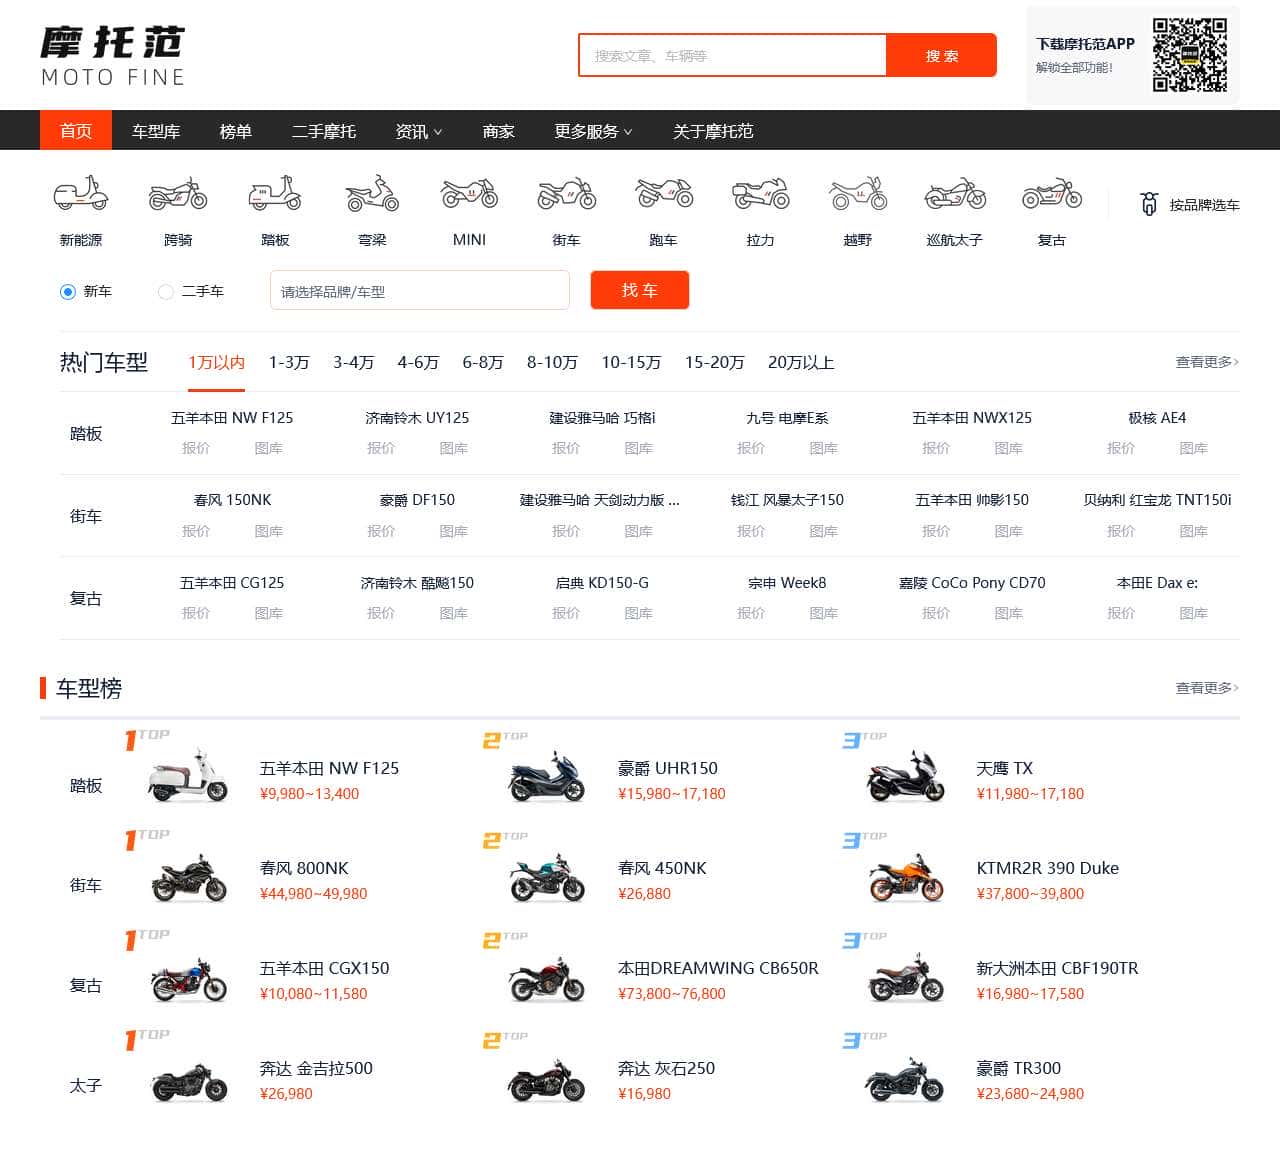Switch to the 15-20万 price tab
Screen dimensions: 1280x1167
(715, 362)
